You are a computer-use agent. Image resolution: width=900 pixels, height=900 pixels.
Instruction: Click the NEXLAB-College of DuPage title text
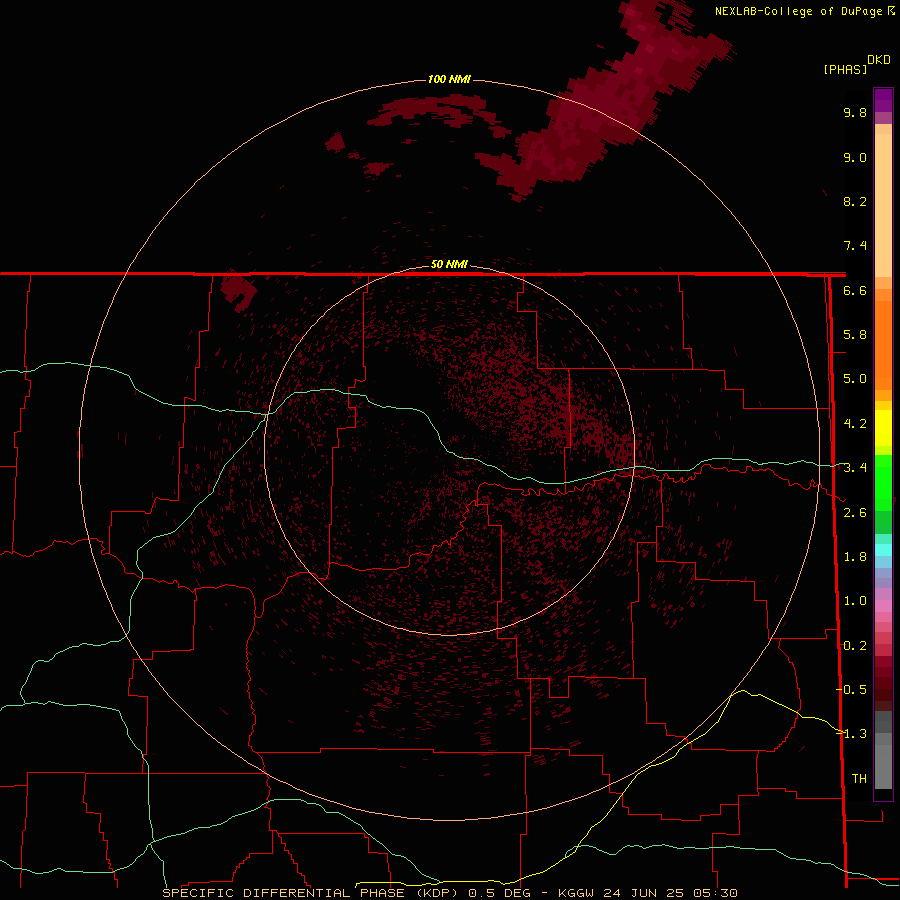[799, 11]
